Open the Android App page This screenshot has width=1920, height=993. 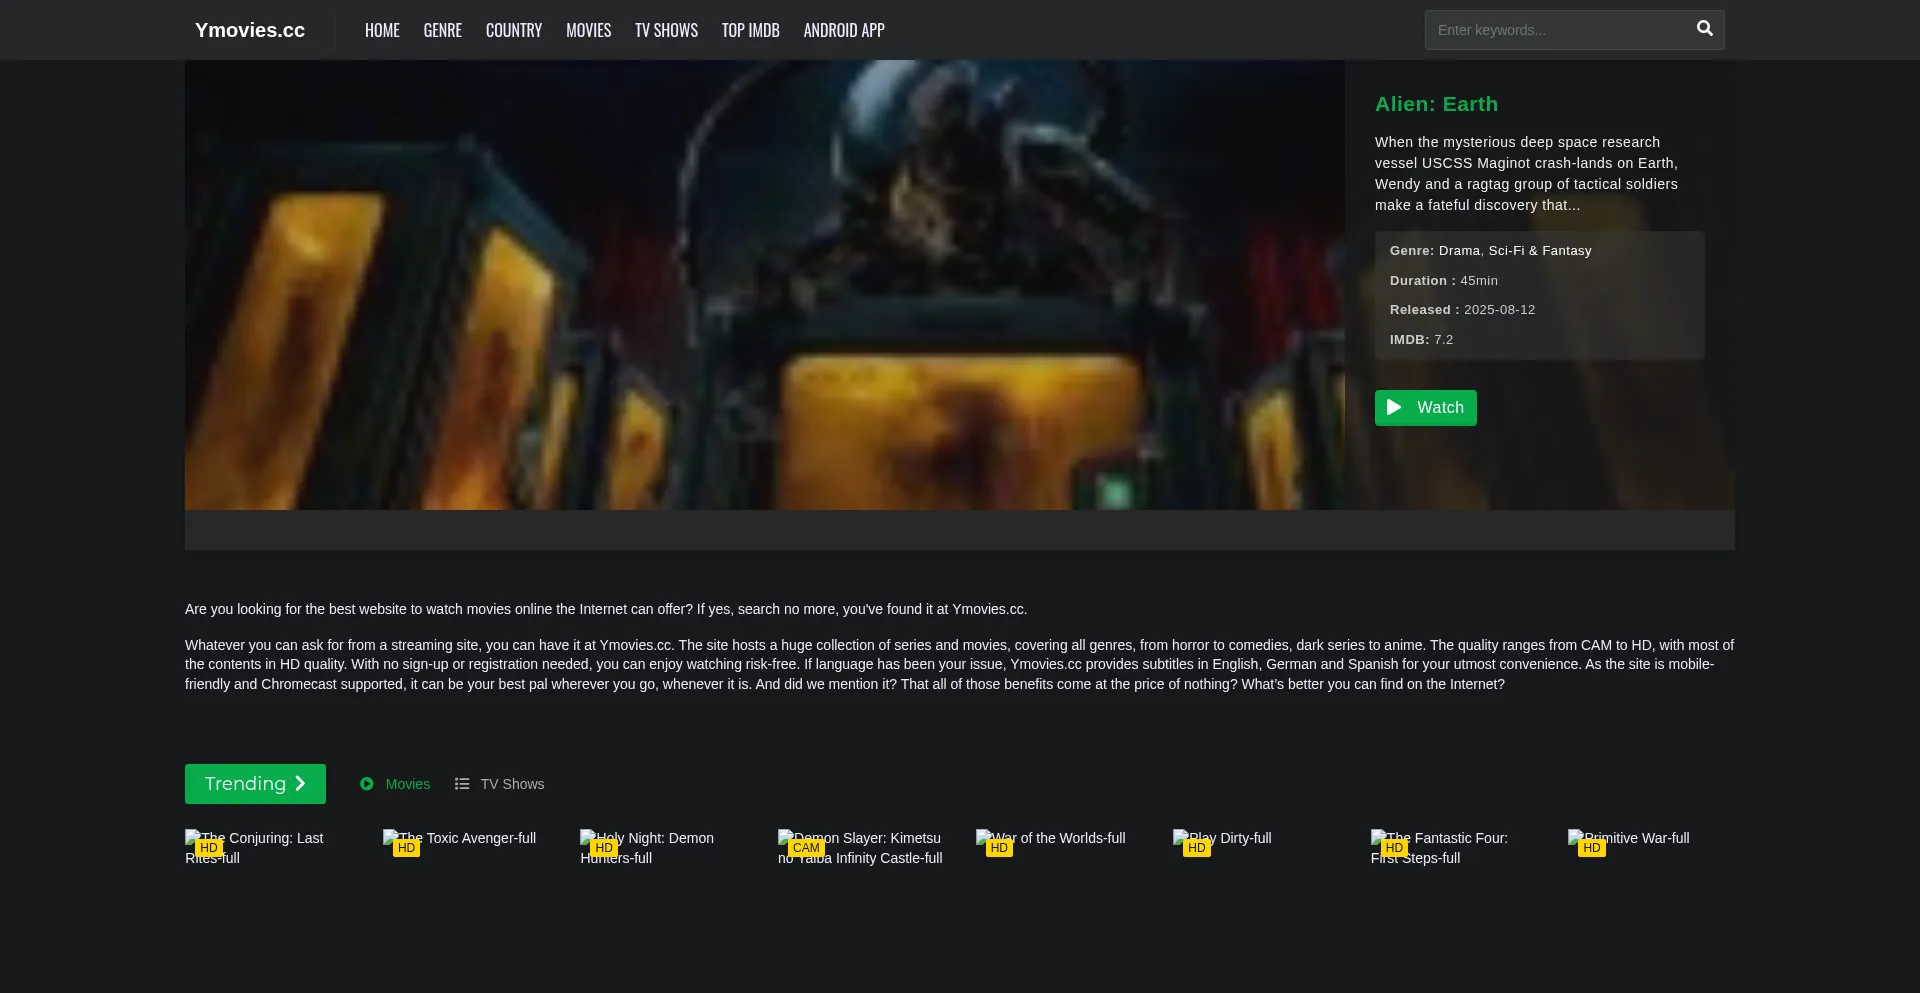click(843, 30)
